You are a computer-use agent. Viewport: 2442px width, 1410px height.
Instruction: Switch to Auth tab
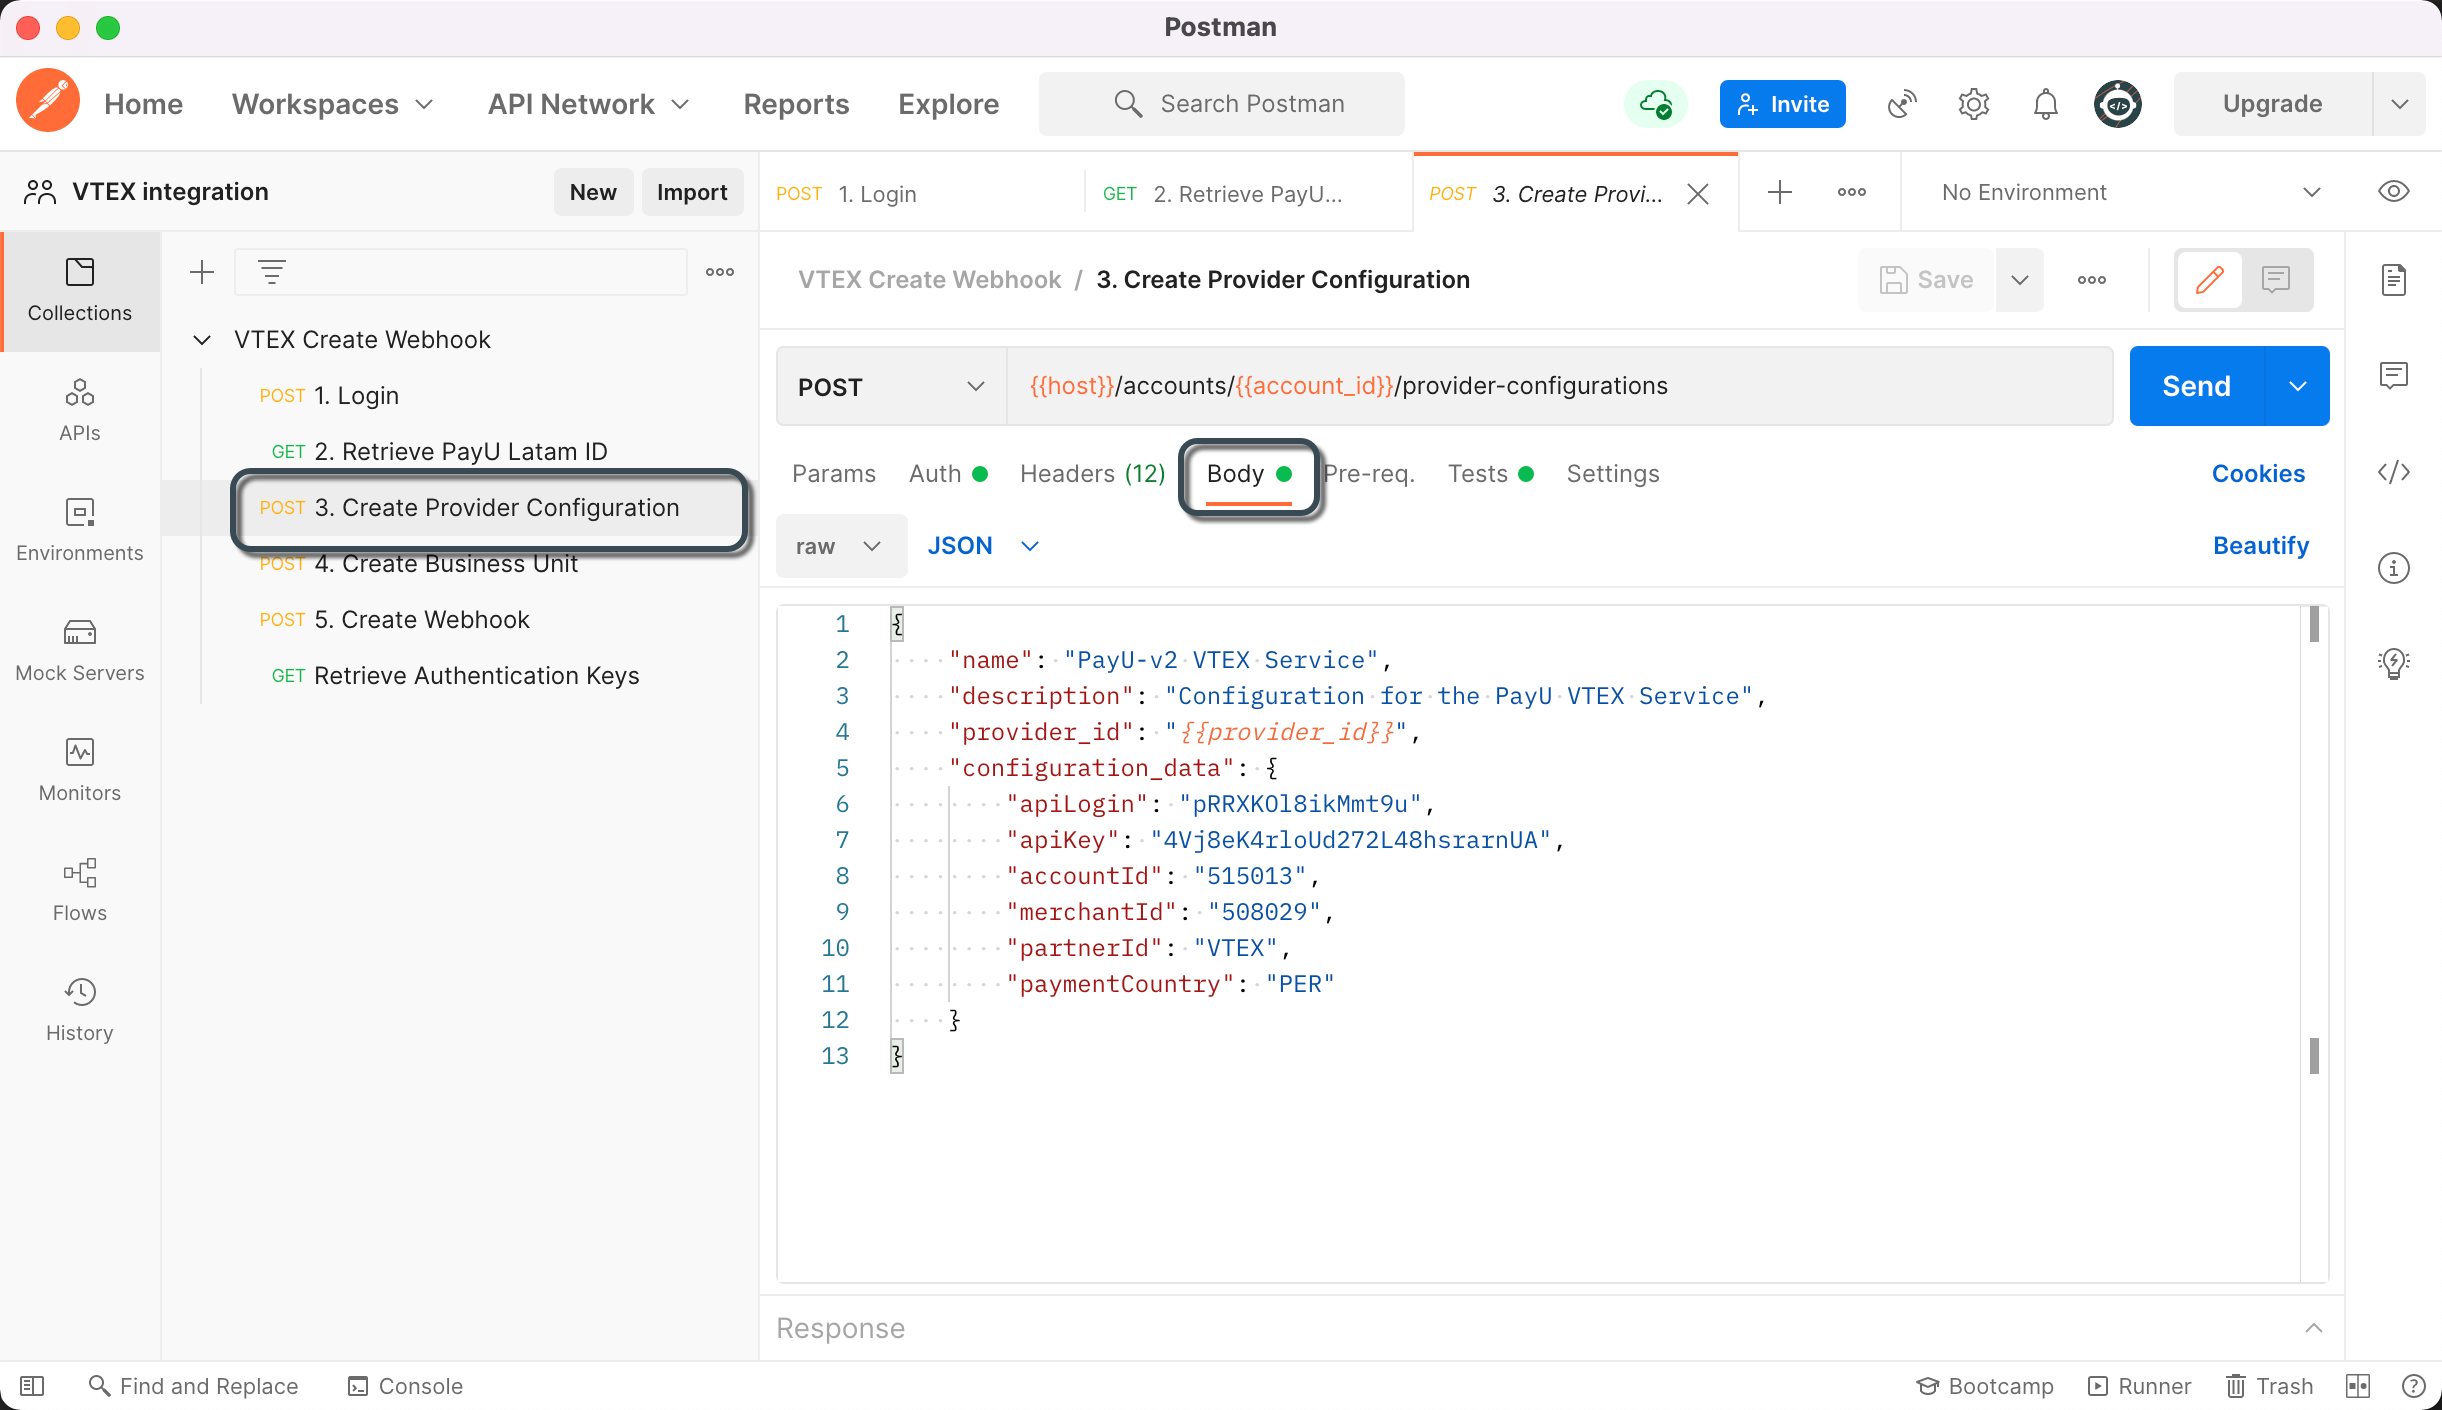(x=948, y=474)
